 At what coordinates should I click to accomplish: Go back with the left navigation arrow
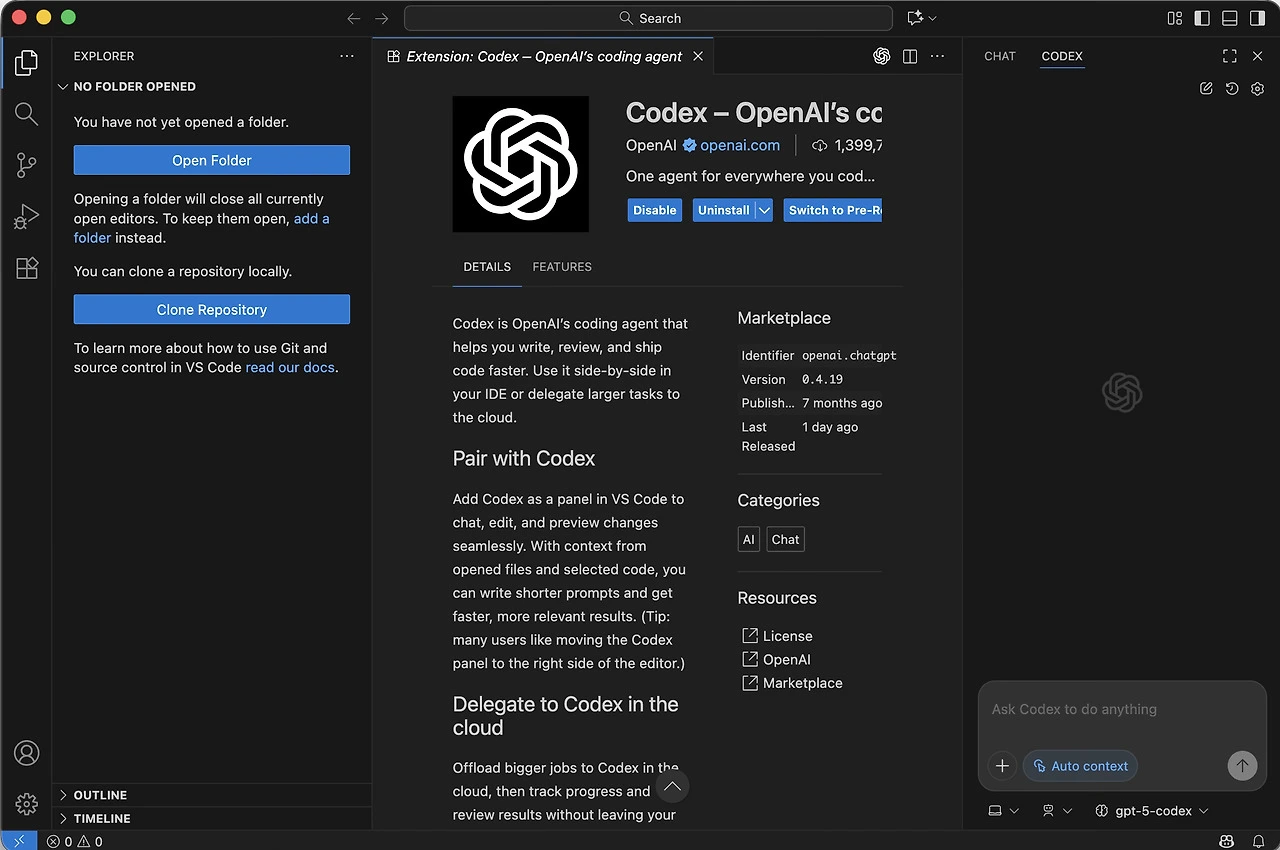point(353,18)
